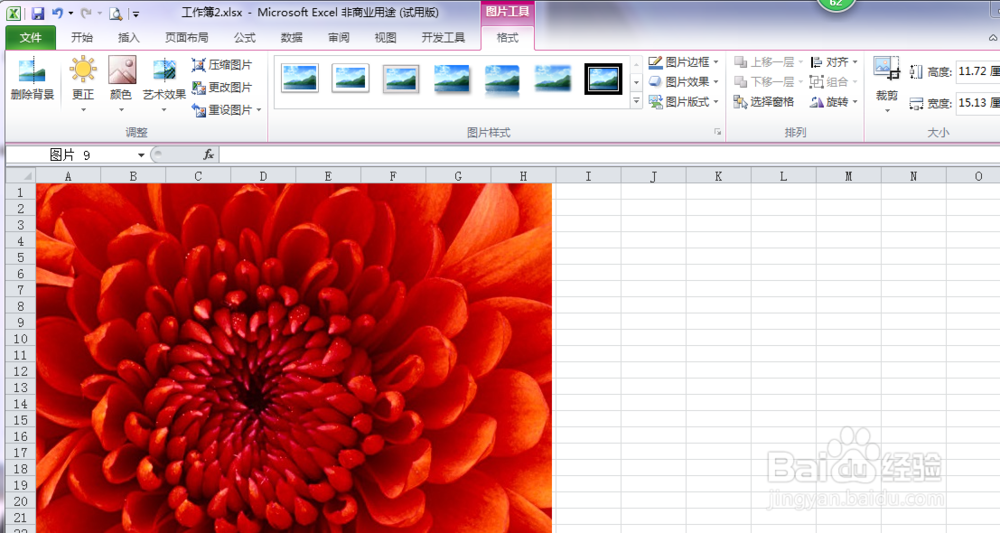1000x533 pixels.
Task: Click the Save icon in quick access toolbar
Action: tap(37, 13)
